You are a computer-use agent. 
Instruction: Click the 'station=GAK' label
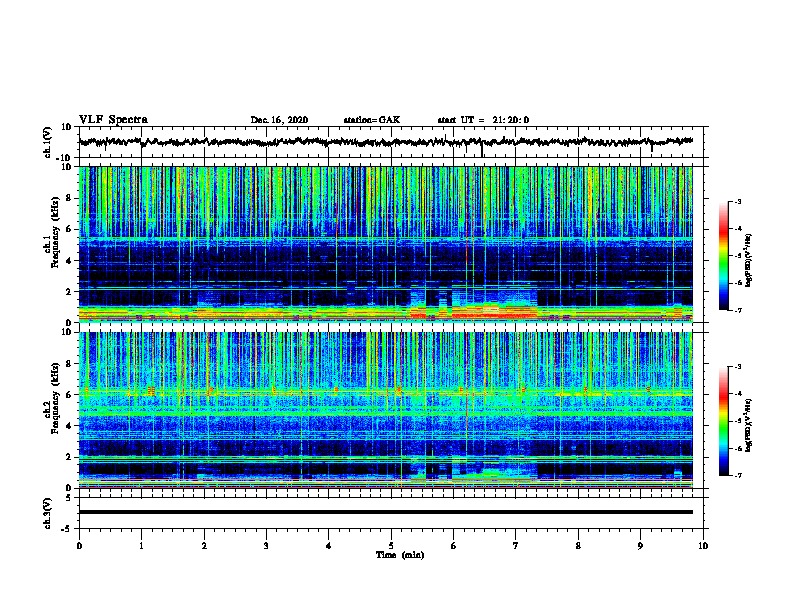coord(372,120)
